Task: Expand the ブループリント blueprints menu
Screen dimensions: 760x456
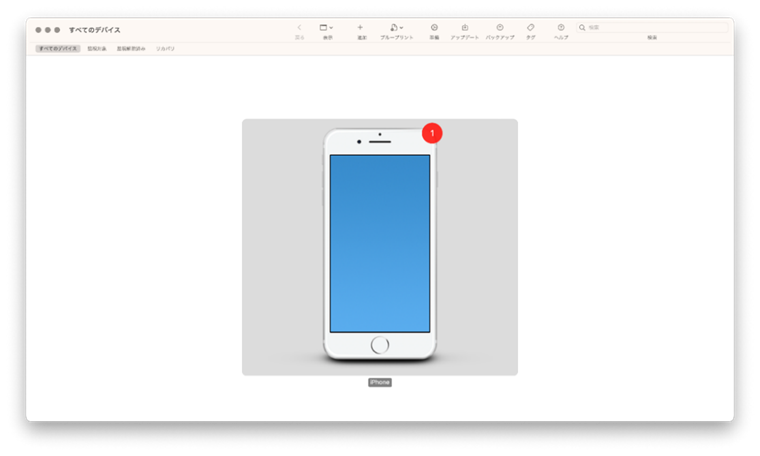Action: click(x=396, y=28)
